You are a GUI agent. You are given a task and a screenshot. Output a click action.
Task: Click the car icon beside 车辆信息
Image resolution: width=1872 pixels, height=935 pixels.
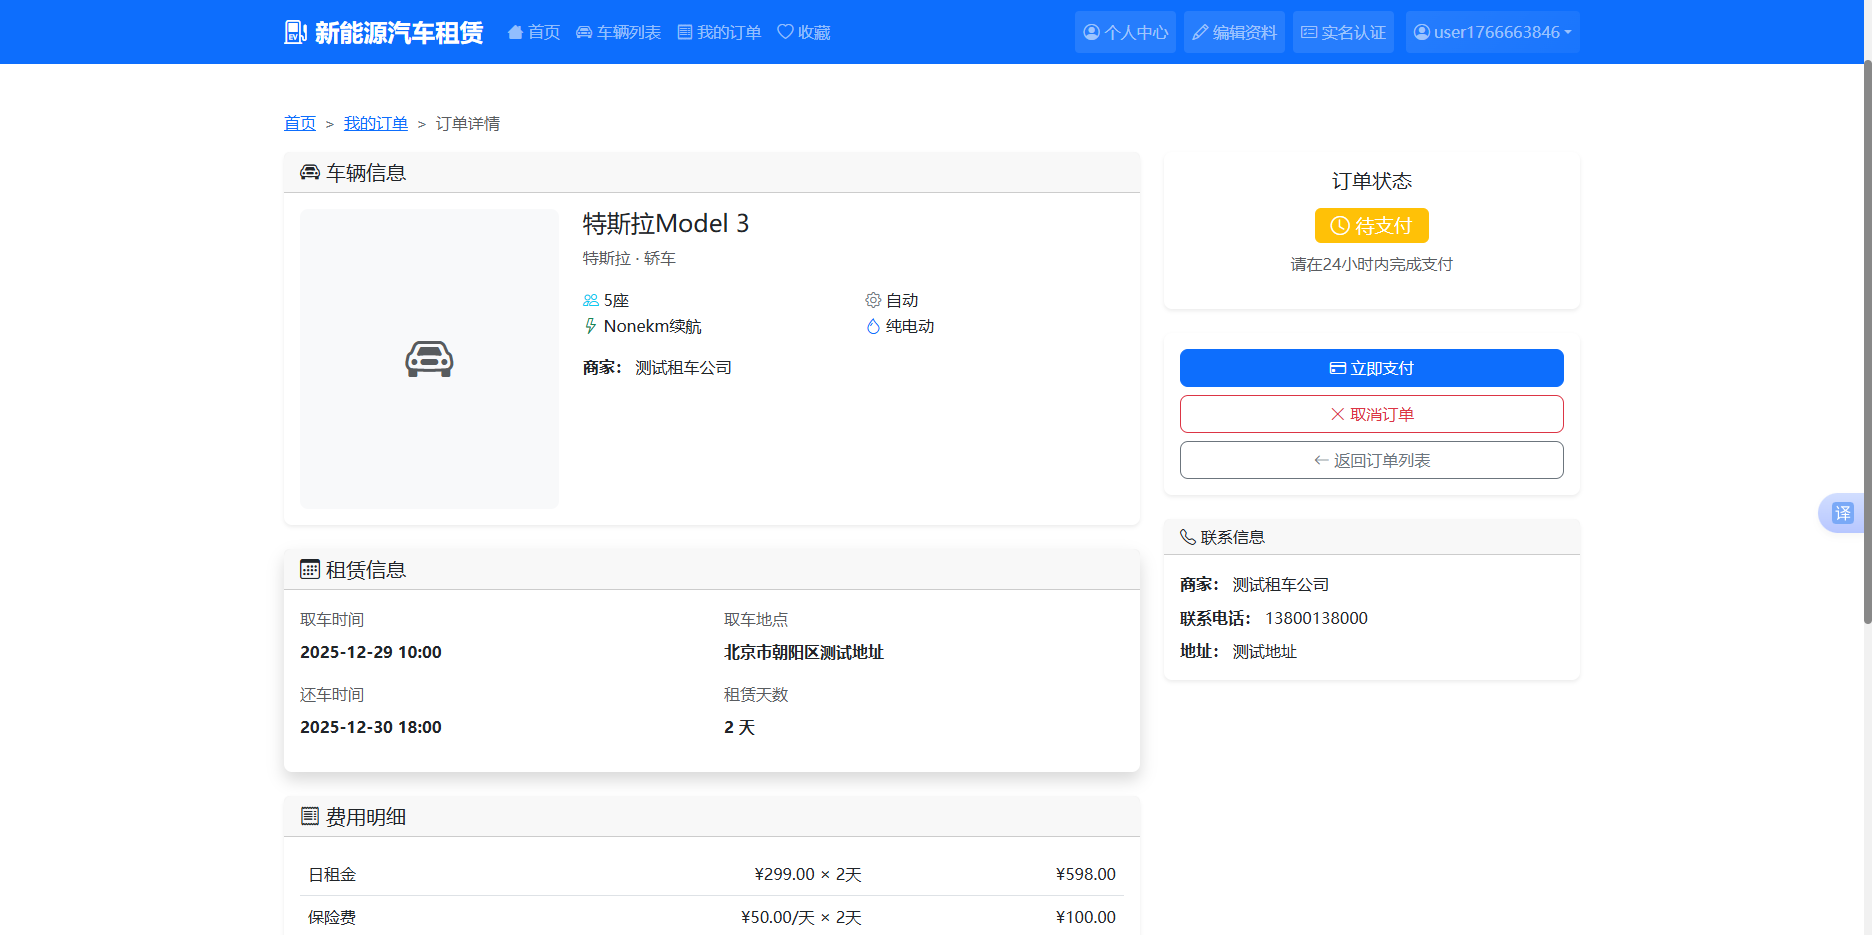point(310,173)
